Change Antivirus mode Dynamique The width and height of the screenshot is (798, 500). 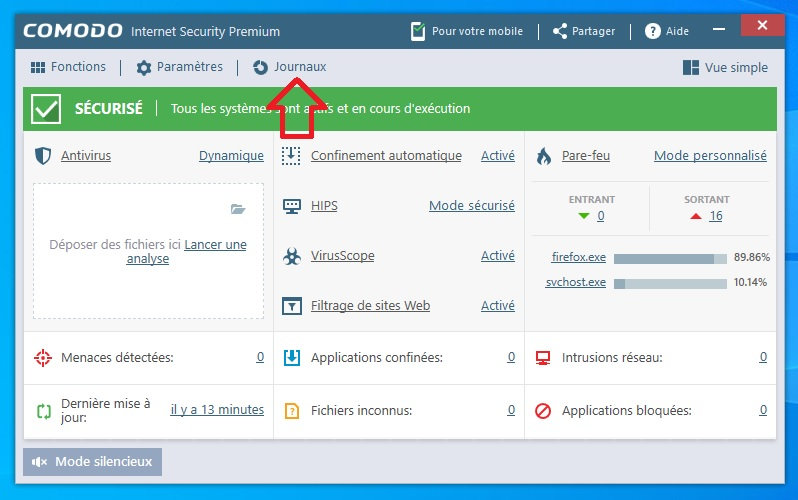(x=231, y=156)
